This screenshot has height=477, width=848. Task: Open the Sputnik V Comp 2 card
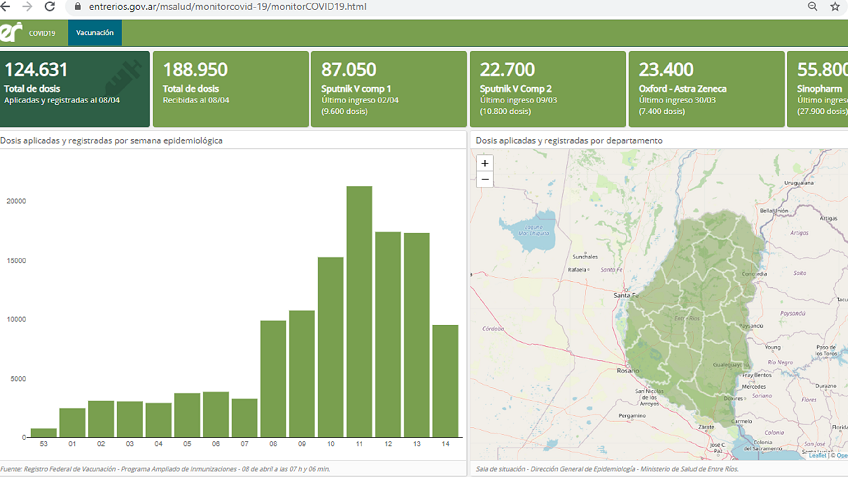coord(548,89)
